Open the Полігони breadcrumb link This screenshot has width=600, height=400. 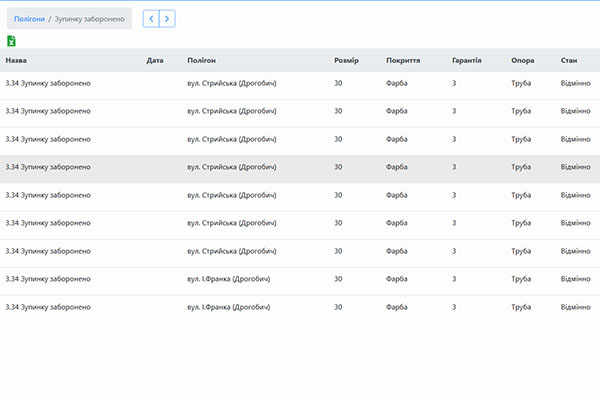pos(29,18)
